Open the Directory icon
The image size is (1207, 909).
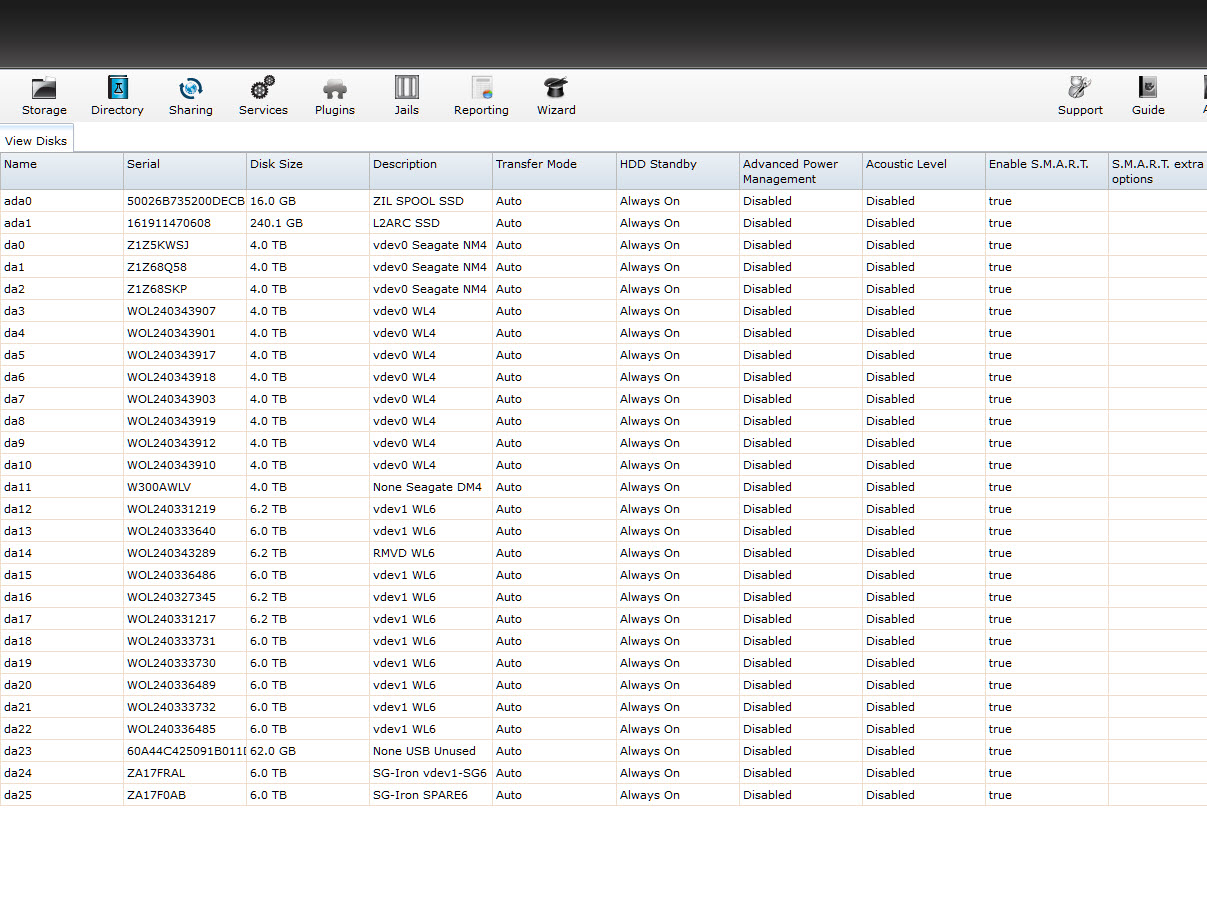tap(117, 96)
